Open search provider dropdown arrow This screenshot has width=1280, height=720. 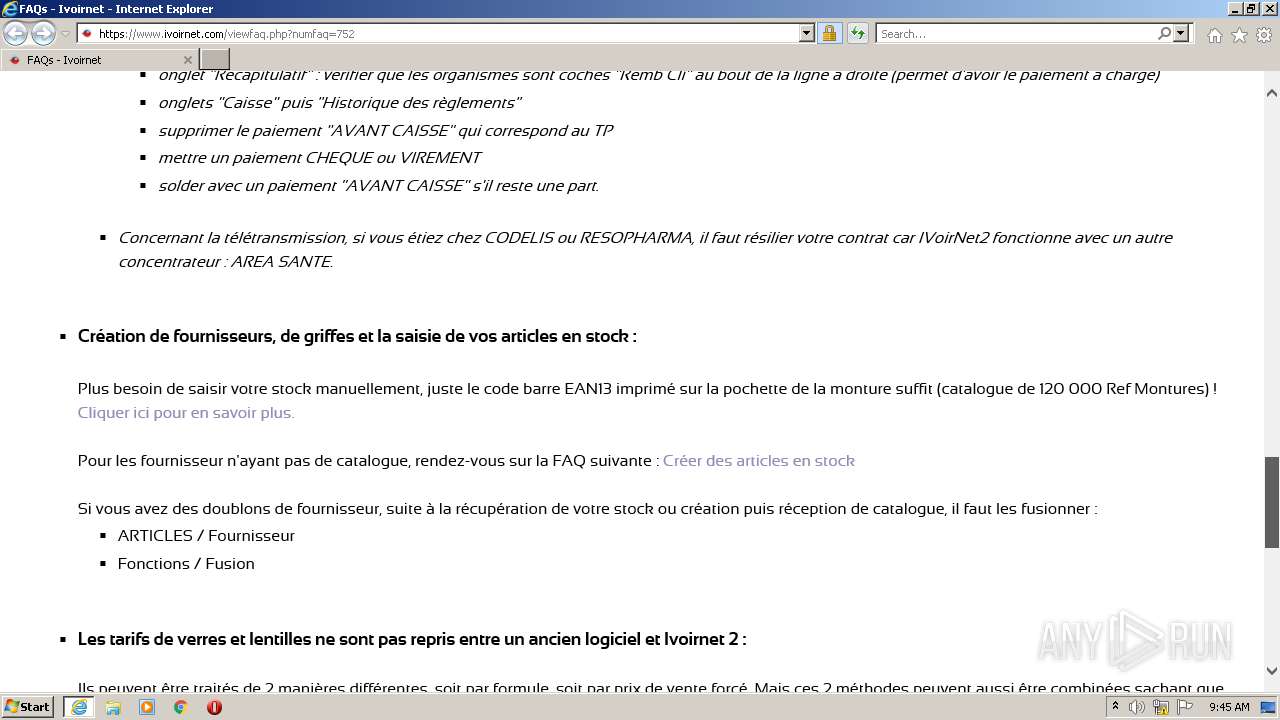1181,34
